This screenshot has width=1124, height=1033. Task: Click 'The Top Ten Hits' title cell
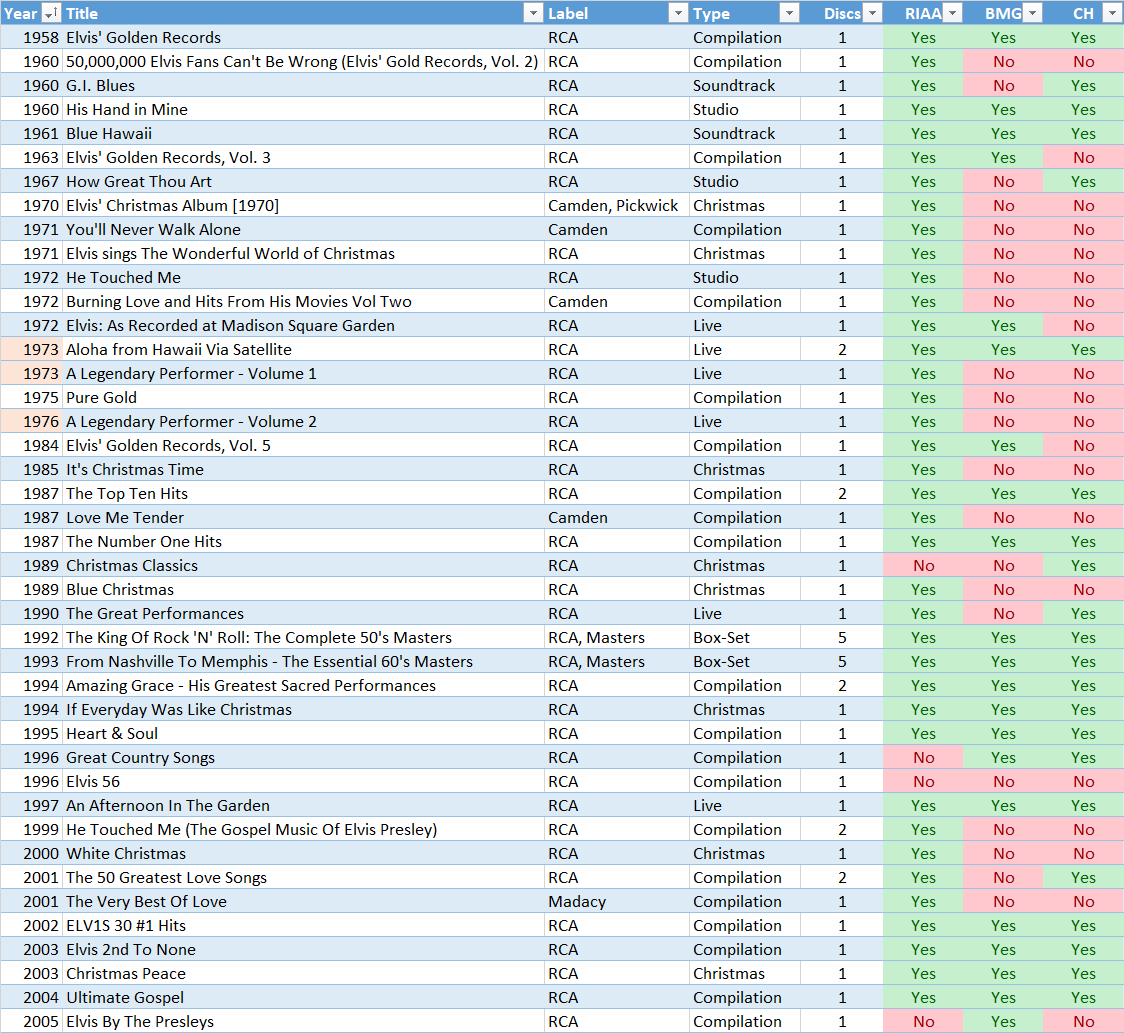pos(303,494)
